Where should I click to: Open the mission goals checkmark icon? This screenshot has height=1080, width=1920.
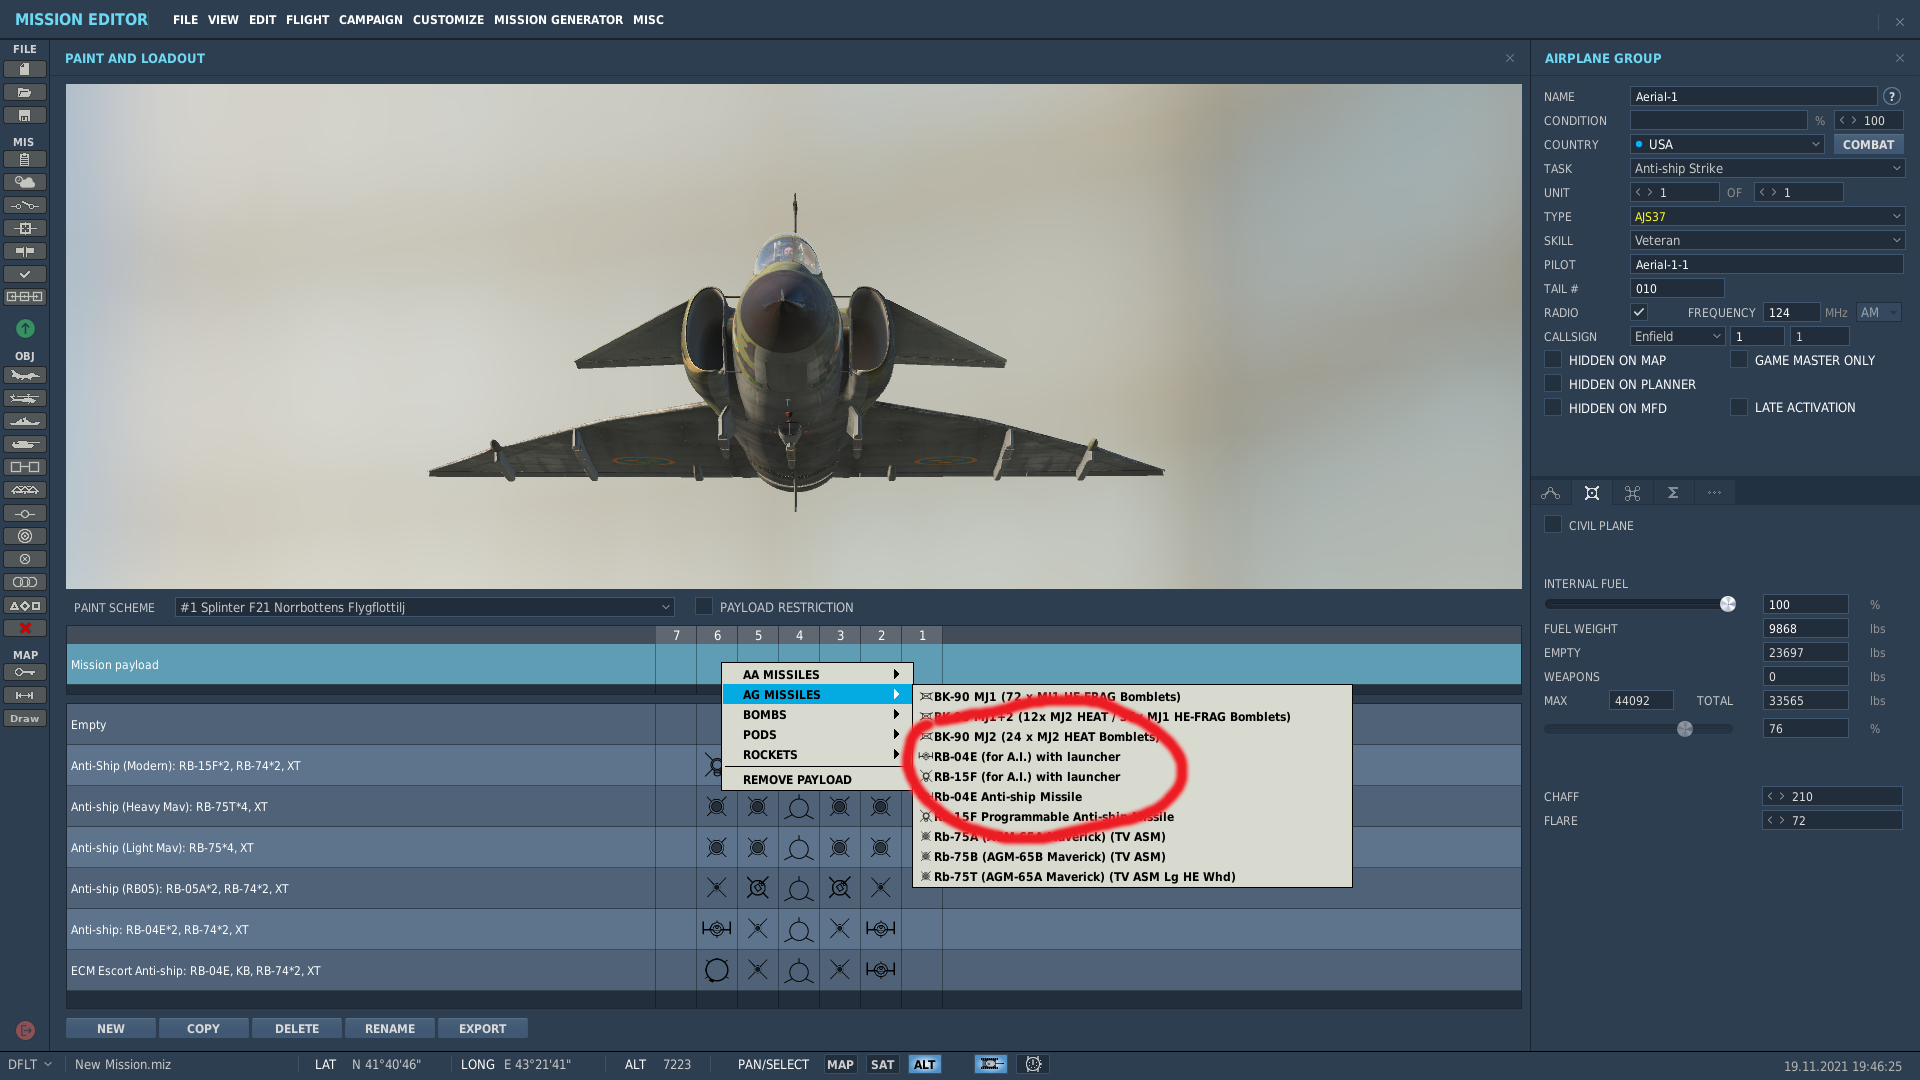tap(25, 274)
